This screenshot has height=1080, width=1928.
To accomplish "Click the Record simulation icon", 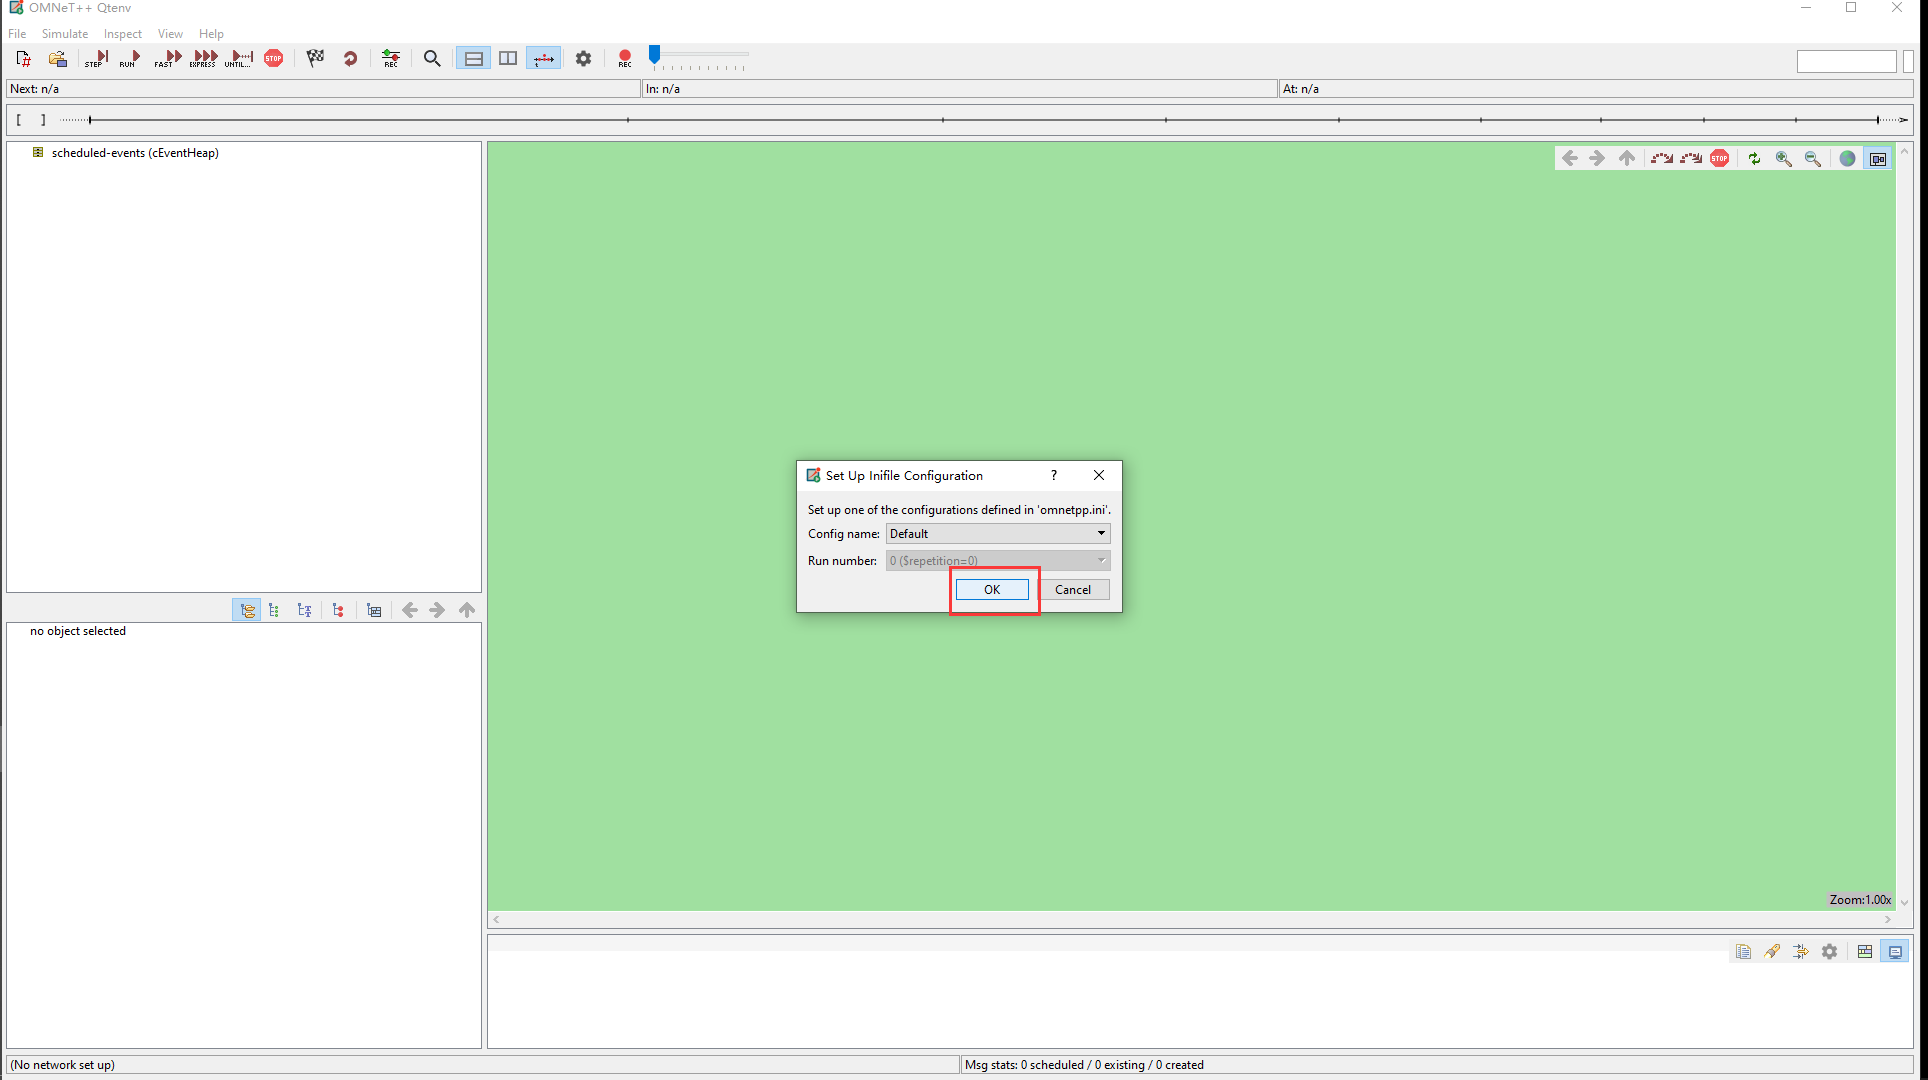I will (624, 58).
